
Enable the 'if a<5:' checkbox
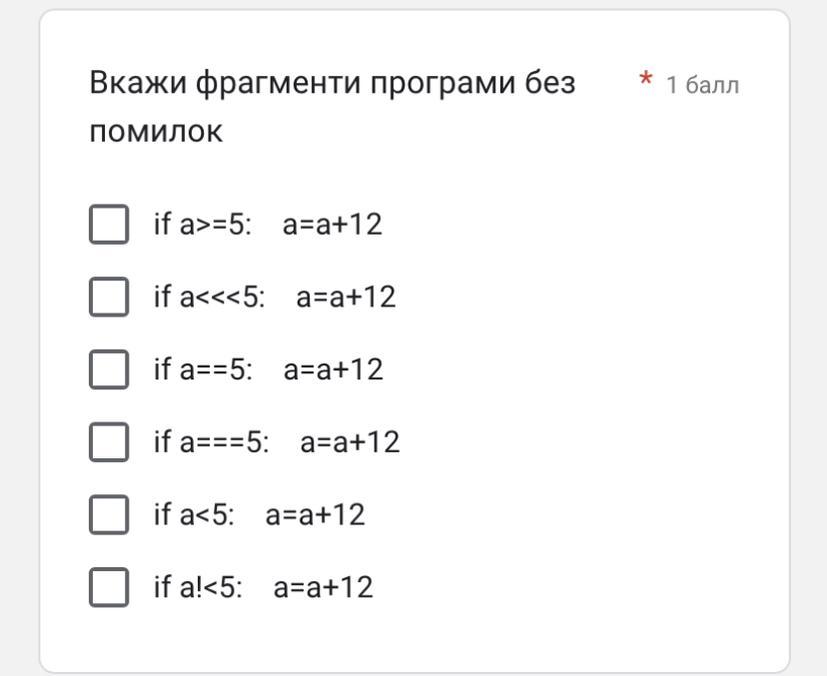click(109, 515)
